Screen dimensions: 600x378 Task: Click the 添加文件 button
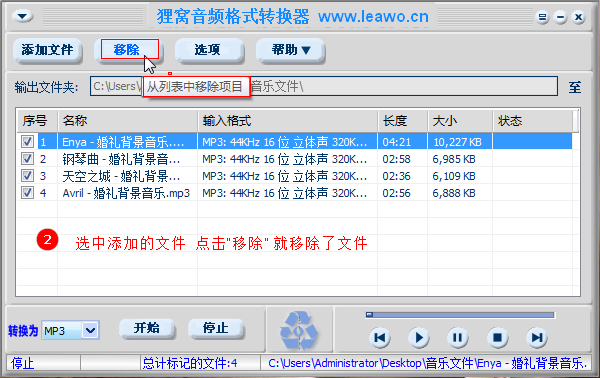pos(47,50)
